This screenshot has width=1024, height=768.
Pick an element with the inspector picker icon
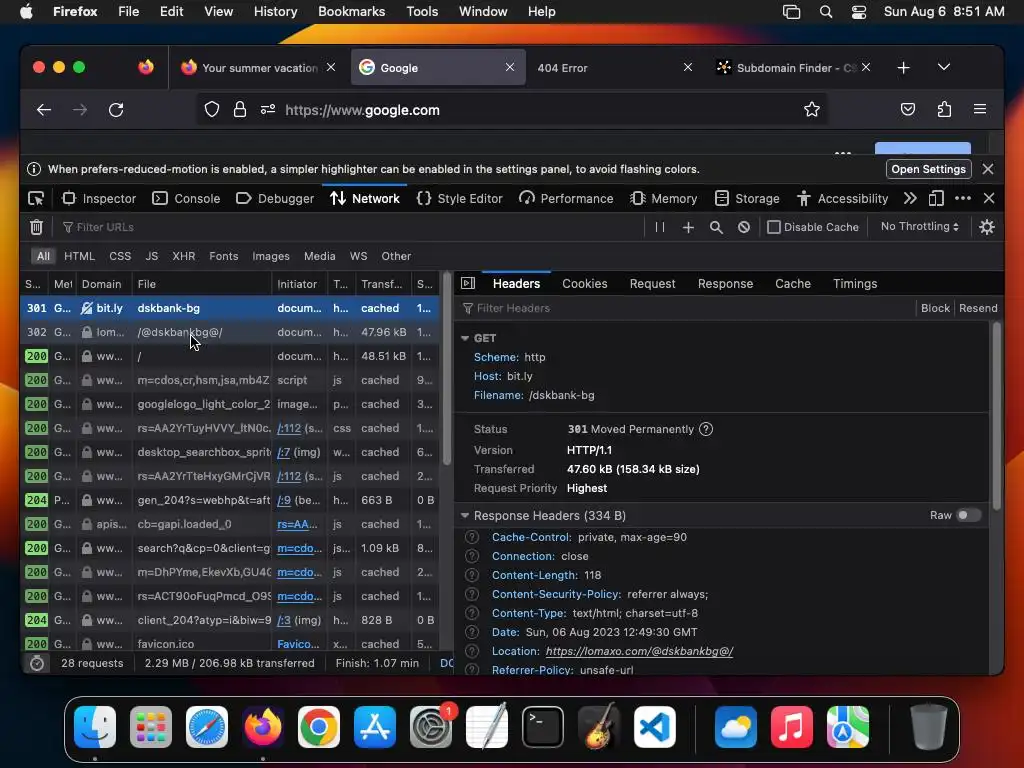click(36, 199)
